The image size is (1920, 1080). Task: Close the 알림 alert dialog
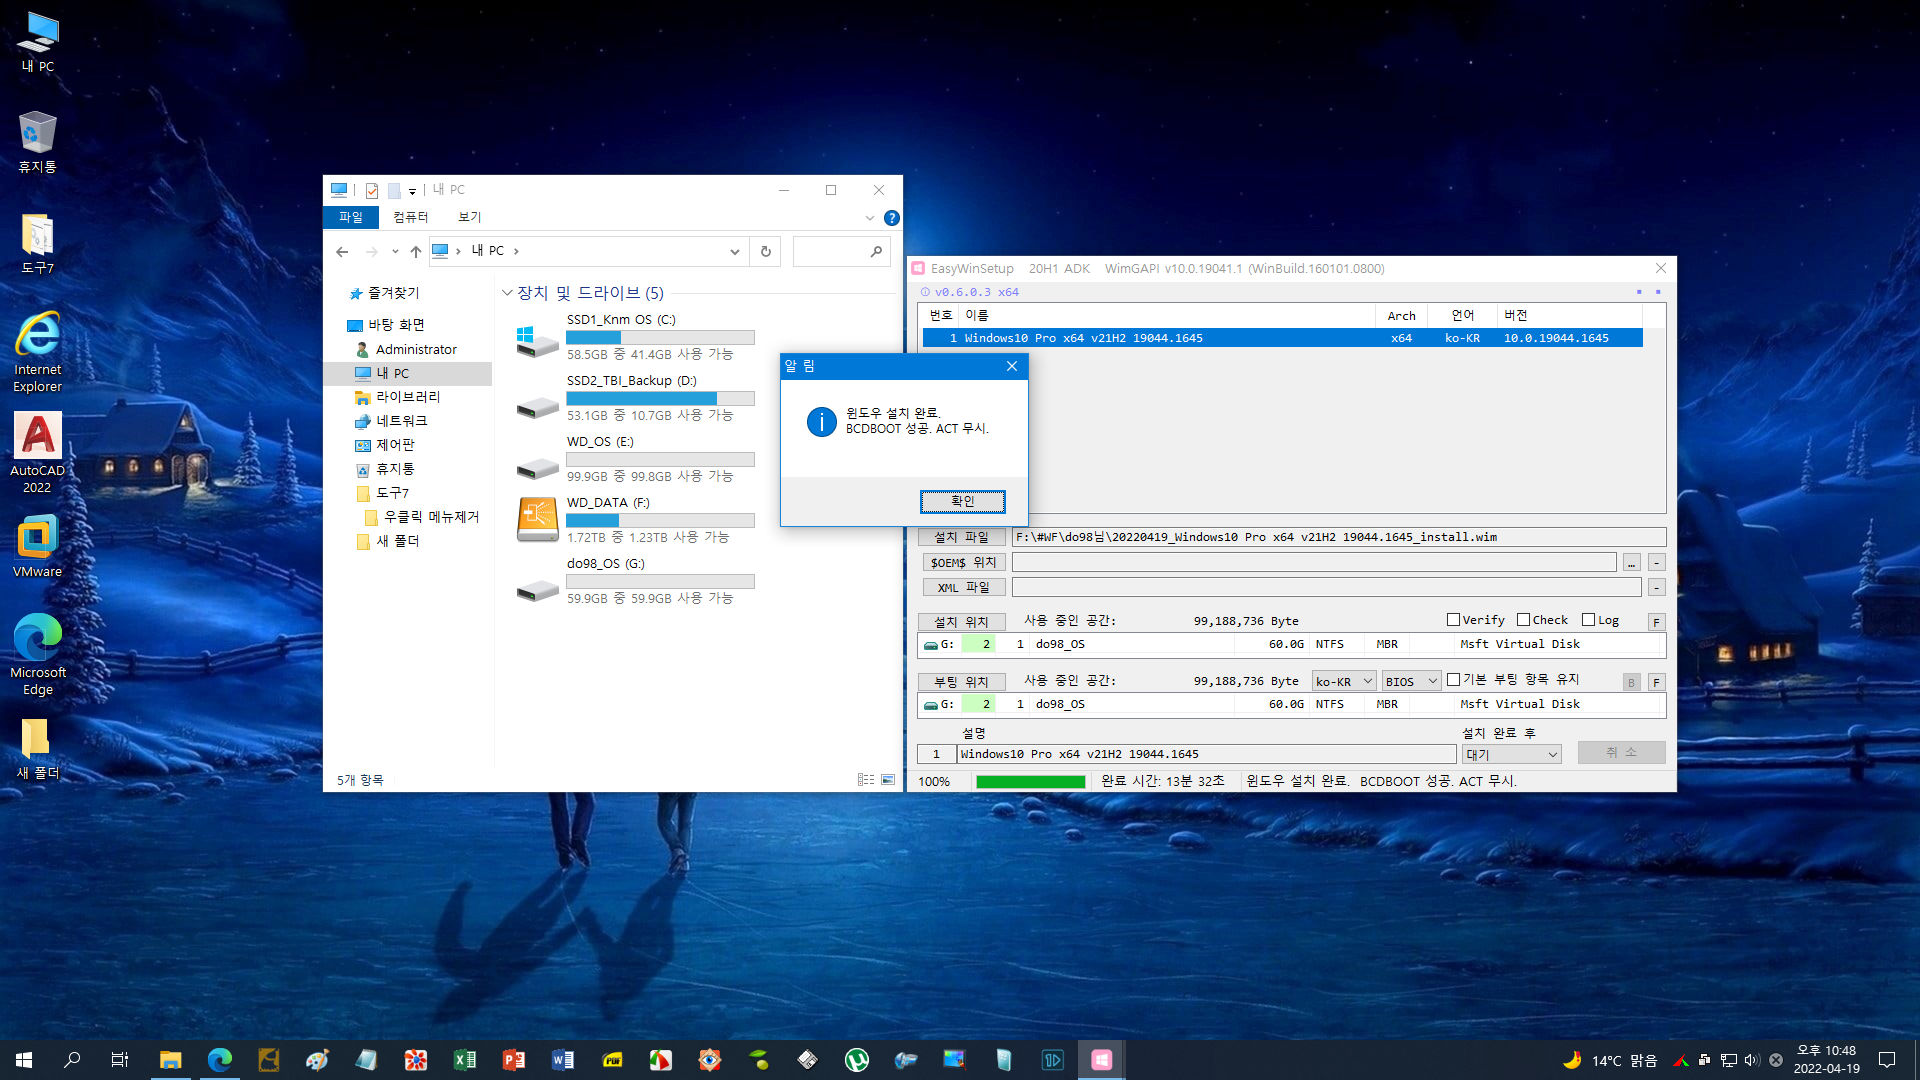[x=1012, y=366]
